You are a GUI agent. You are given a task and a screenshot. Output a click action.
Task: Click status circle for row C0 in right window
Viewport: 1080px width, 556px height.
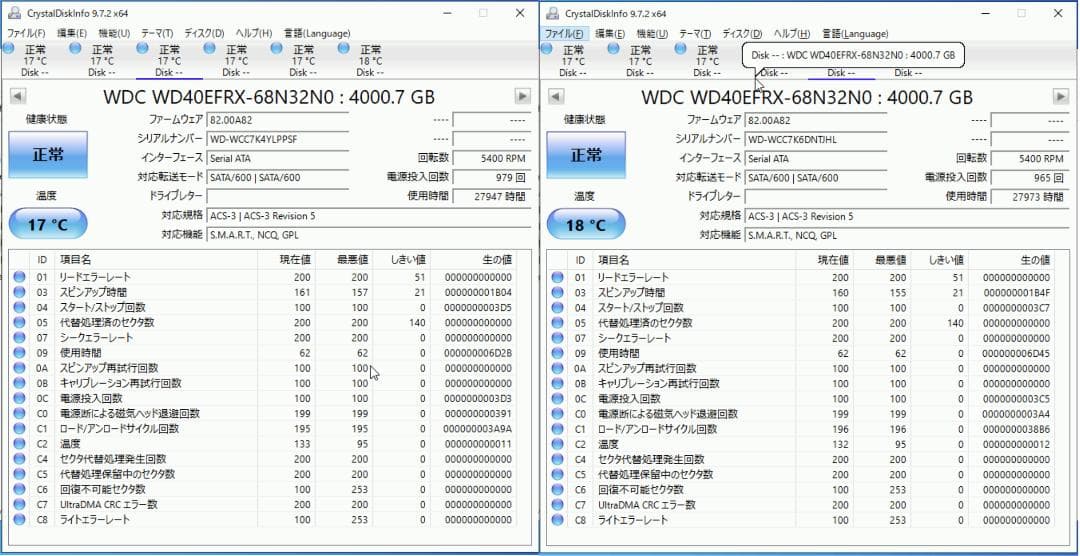point(557,413)
